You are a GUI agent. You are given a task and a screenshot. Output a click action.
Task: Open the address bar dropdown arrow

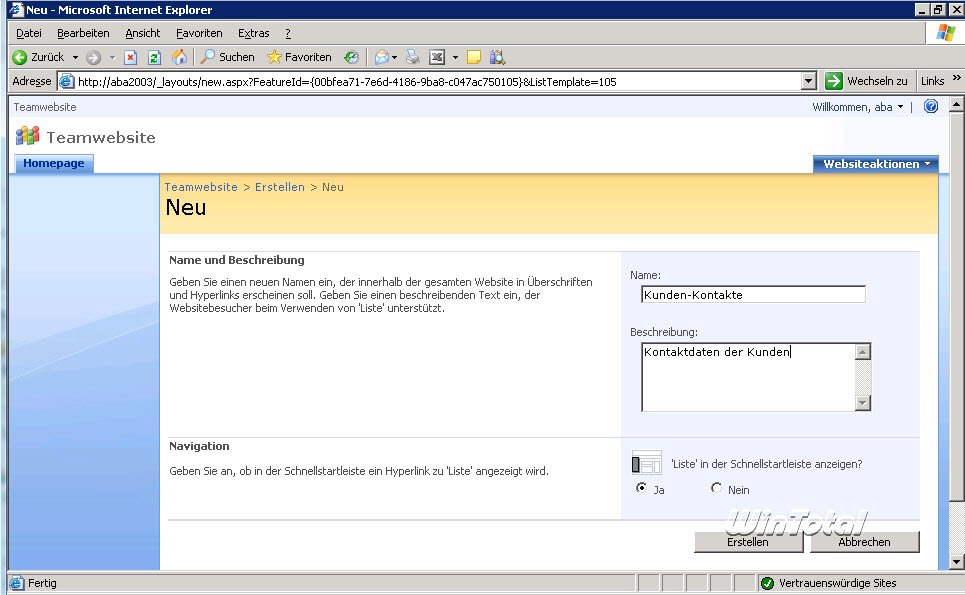(x=809, y=81)
